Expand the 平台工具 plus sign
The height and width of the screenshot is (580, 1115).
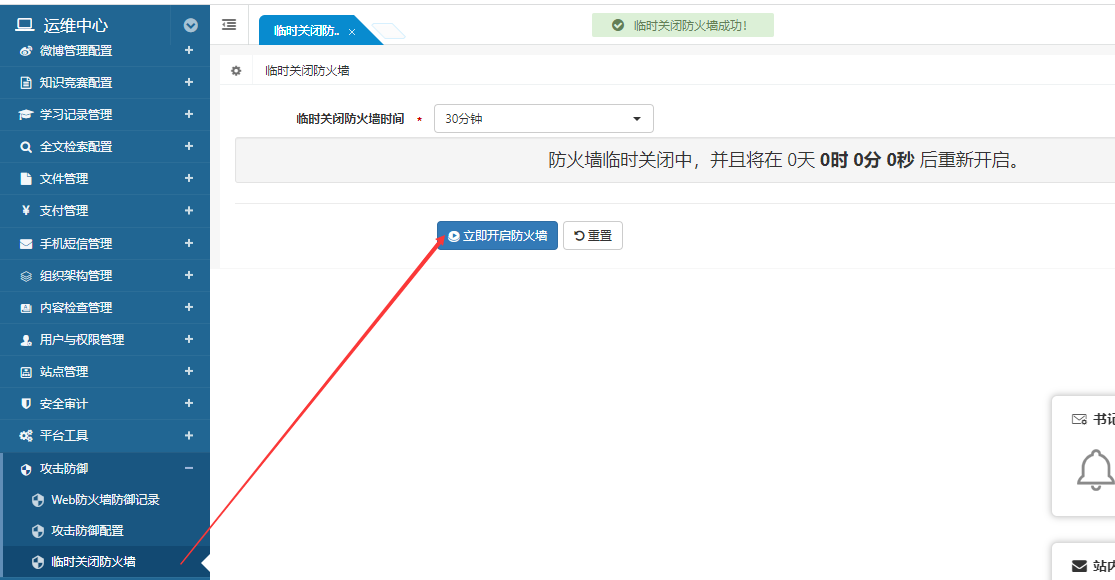coord(188,436)
